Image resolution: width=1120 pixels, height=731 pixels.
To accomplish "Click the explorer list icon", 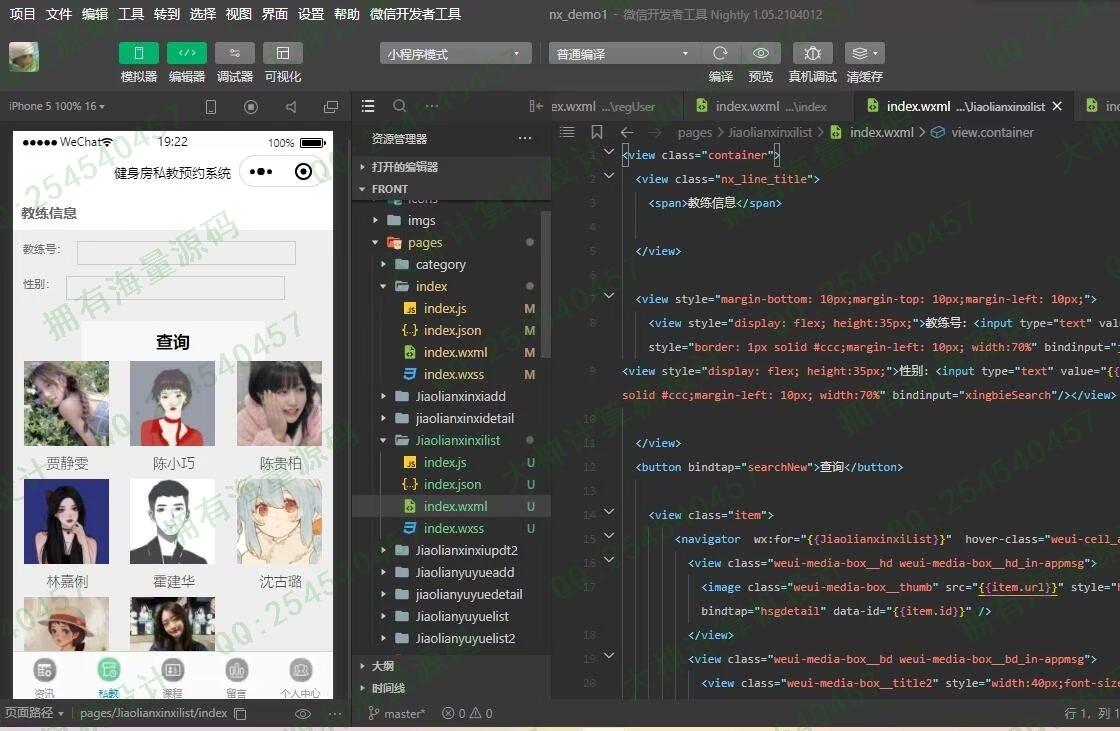I will (x=368, y=106).
